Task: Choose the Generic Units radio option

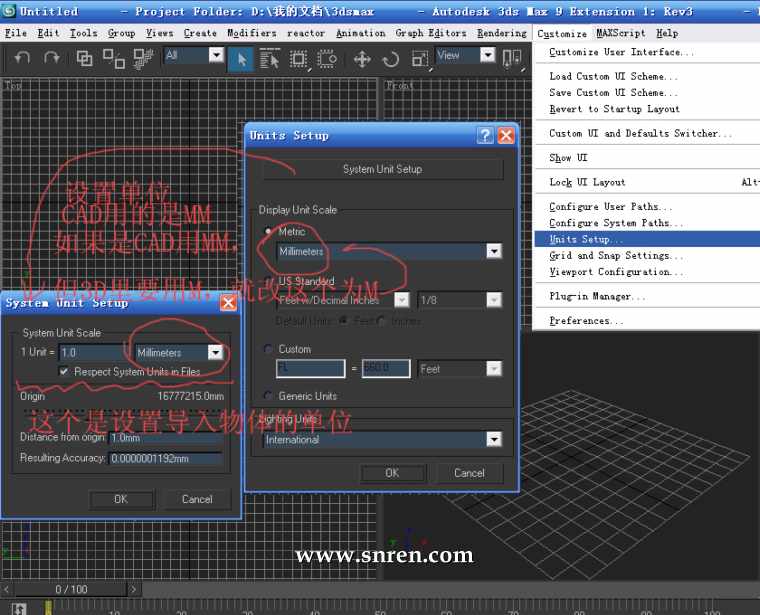Action: (x=267, y=396)
